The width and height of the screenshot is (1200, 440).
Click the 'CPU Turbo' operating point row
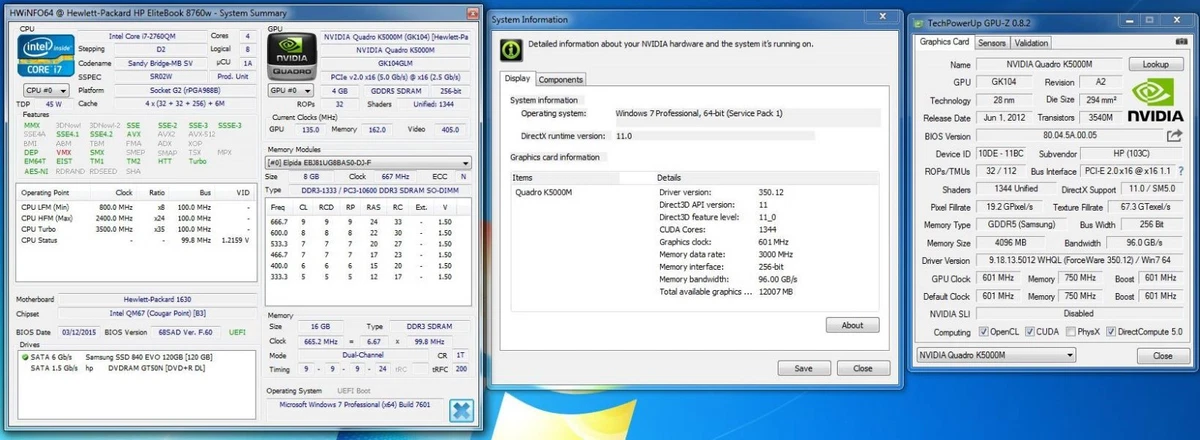click(x=138, y=228)
